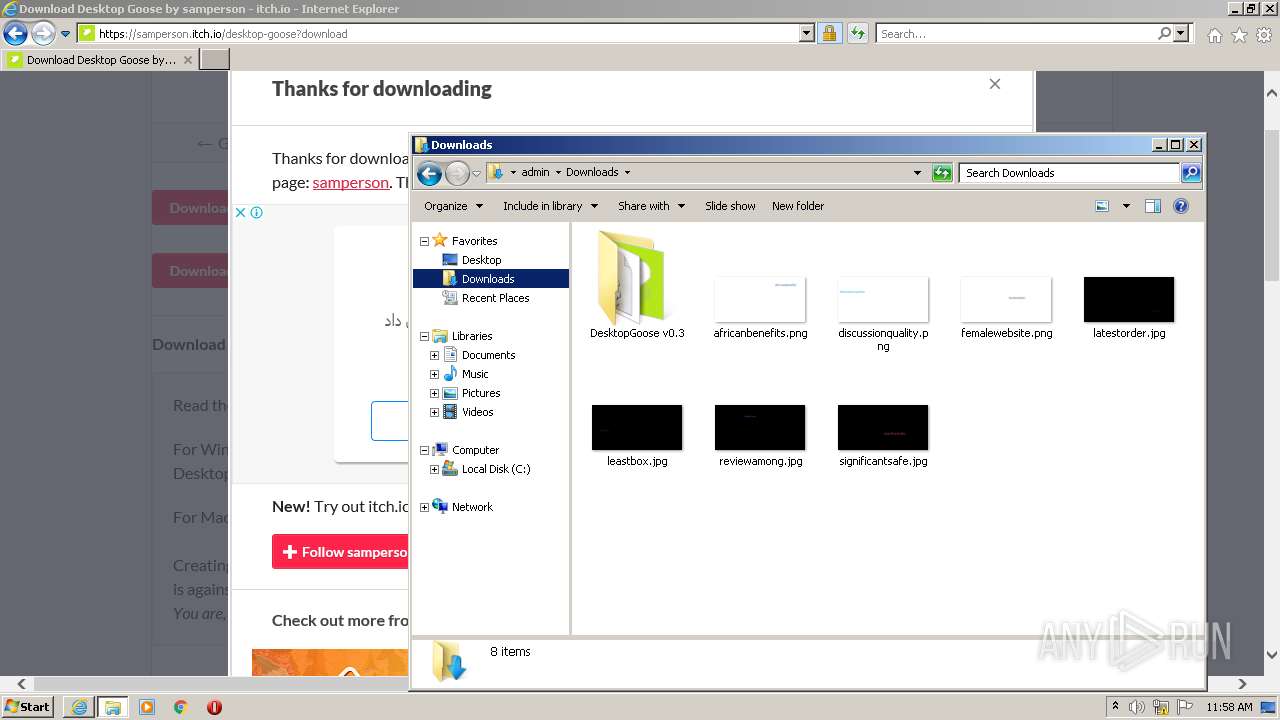The image size is (1280, 720).
Task: Close the Thanks for downloading dialog
Action: pos(995,84)
